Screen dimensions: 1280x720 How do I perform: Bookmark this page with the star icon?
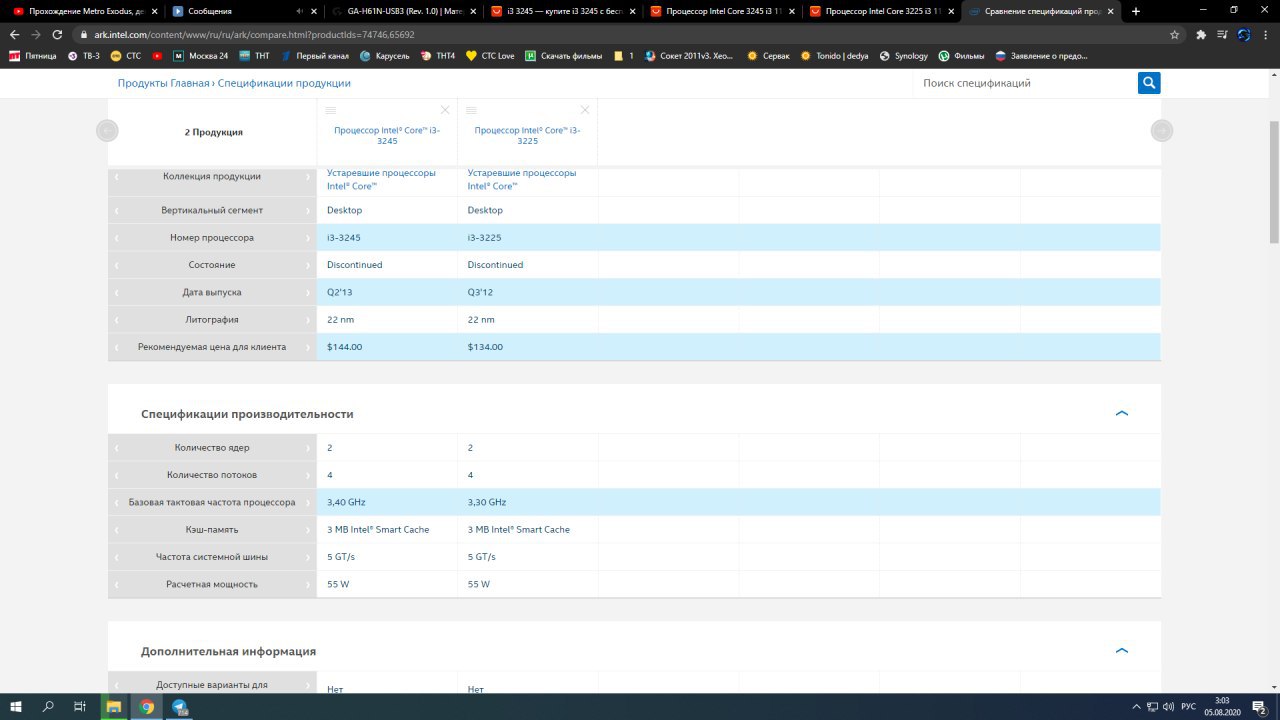(x=1174, y=34)
